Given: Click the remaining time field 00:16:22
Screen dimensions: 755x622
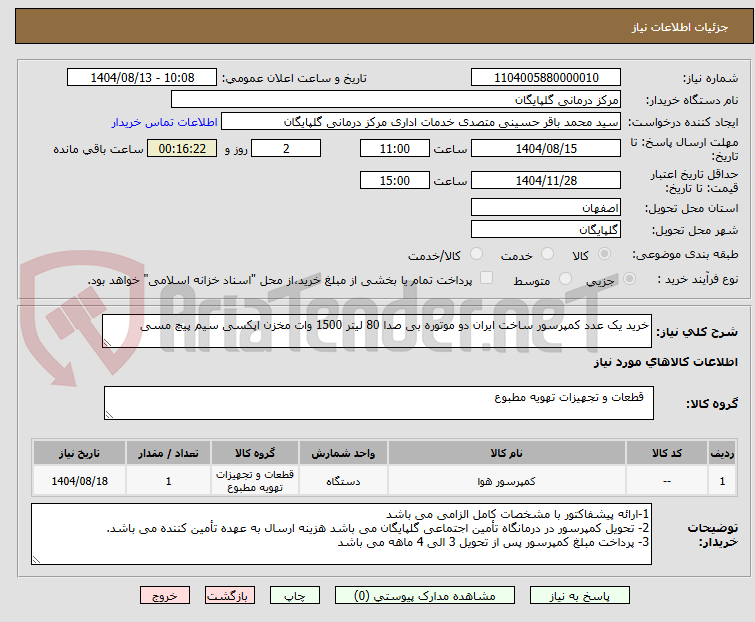Looking at the screenshot, I should coord(182,148).
